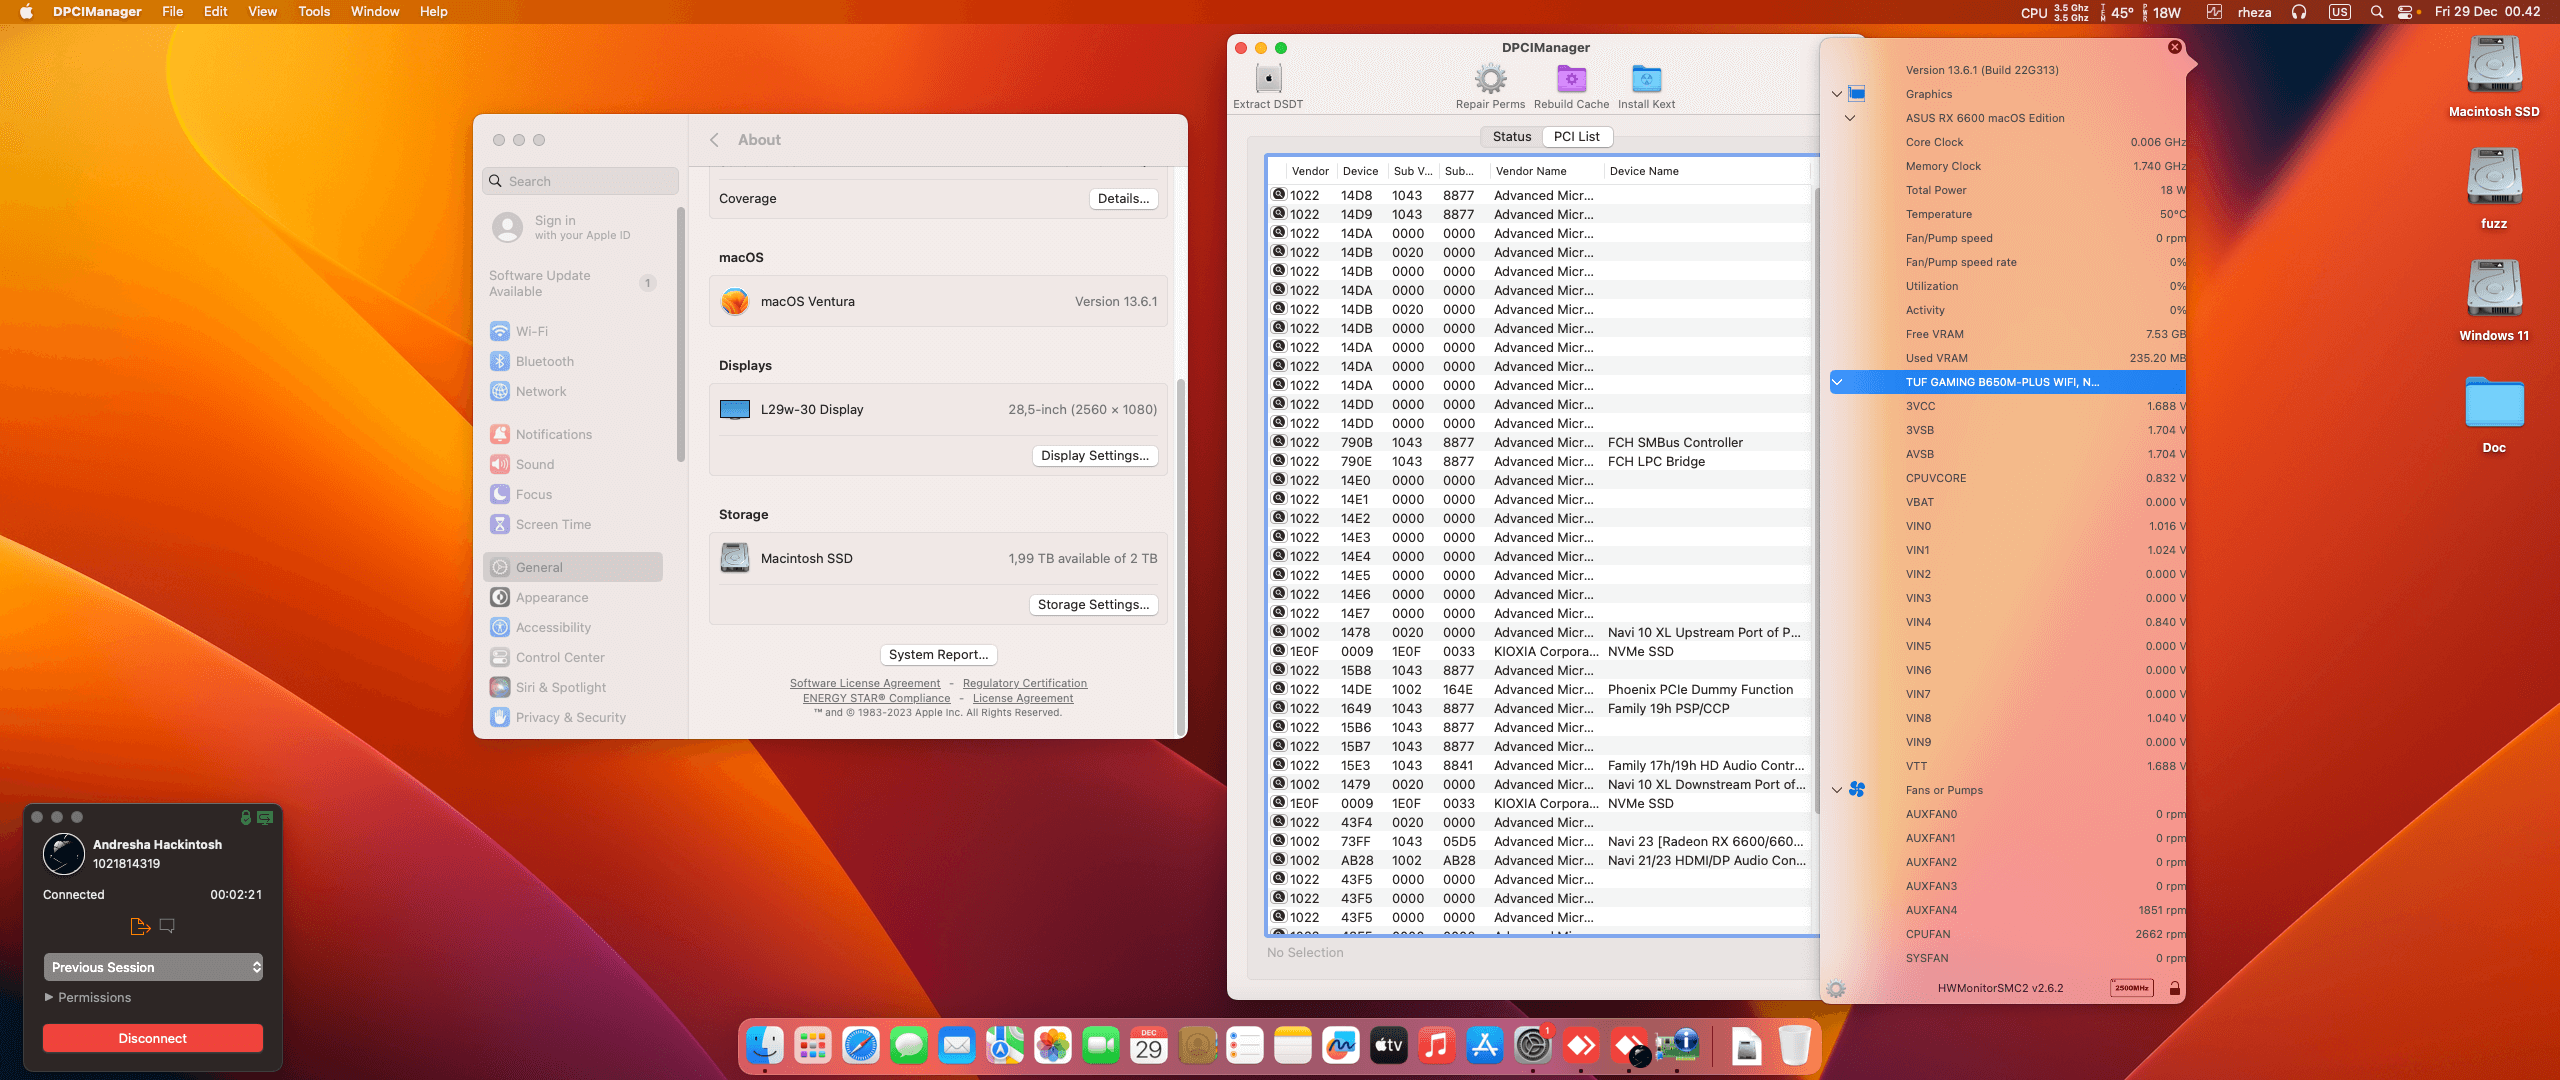Click the System Report button
This screenshot has width=2560, height=1080.
click(x=938, y=655)
